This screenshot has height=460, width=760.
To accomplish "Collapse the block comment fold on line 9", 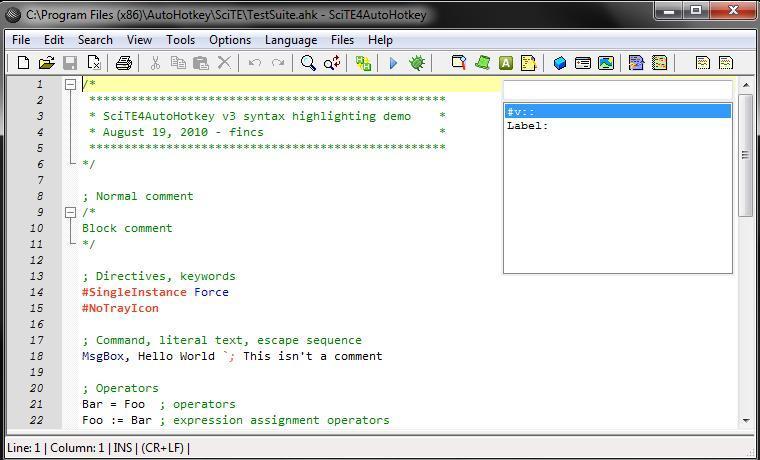I will pyautogui.click(x=70, y=212).
